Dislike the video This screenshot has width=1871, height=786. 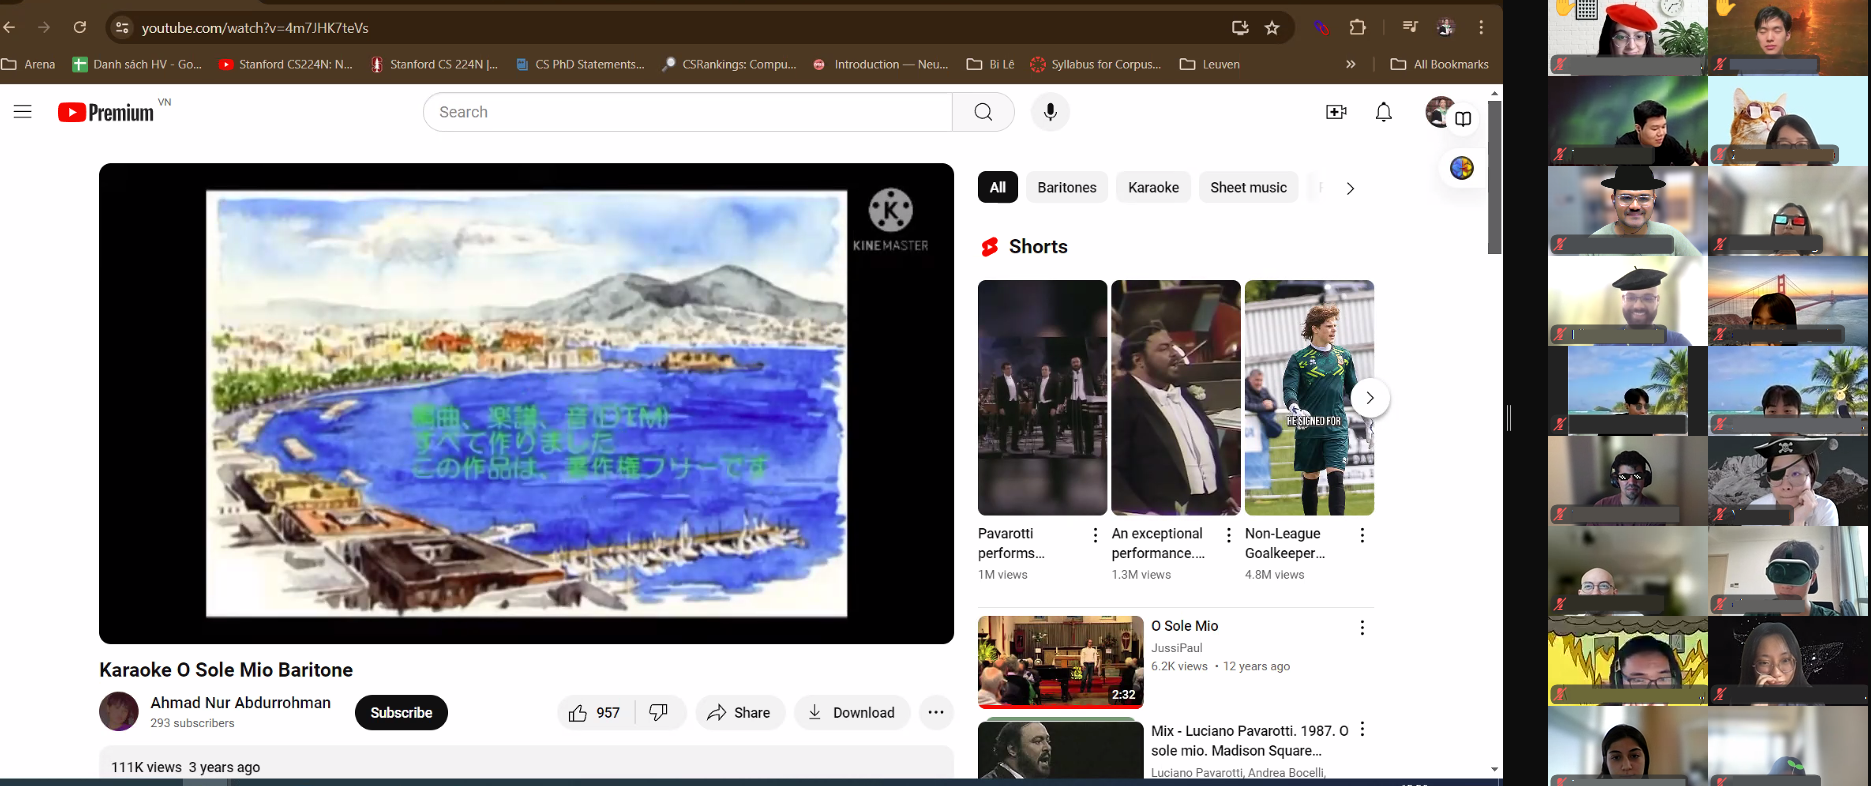659,712
